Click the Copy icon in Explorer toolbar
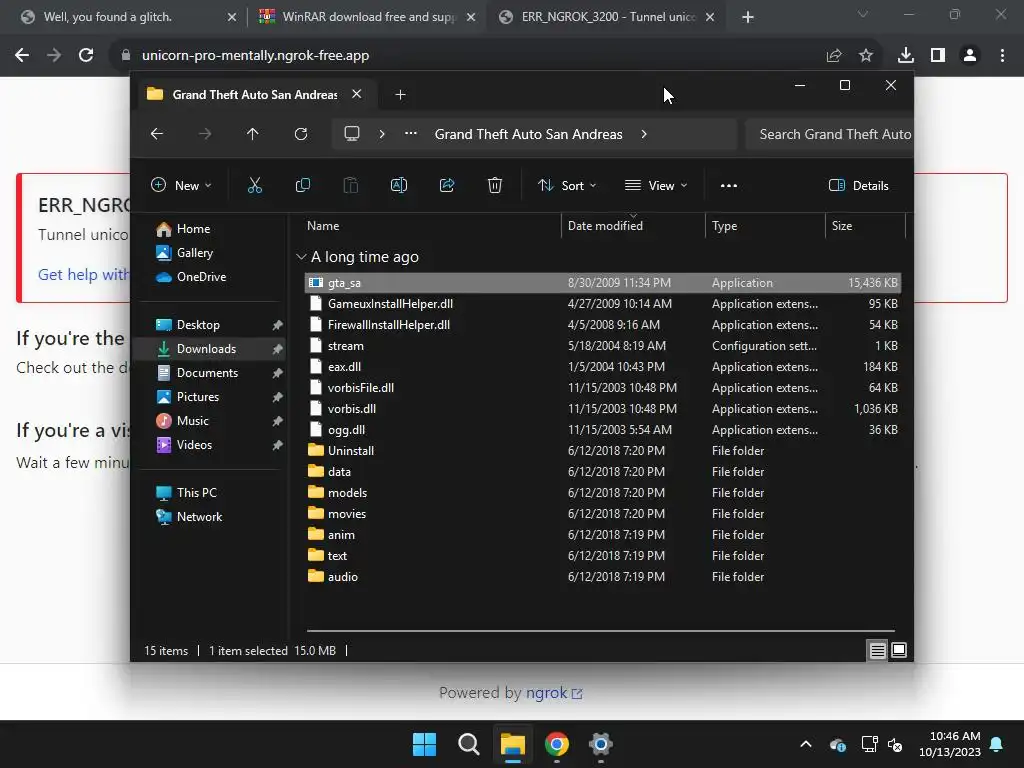Image resolution: width=1024 pixels, height=768 pixels. (302, 185)
